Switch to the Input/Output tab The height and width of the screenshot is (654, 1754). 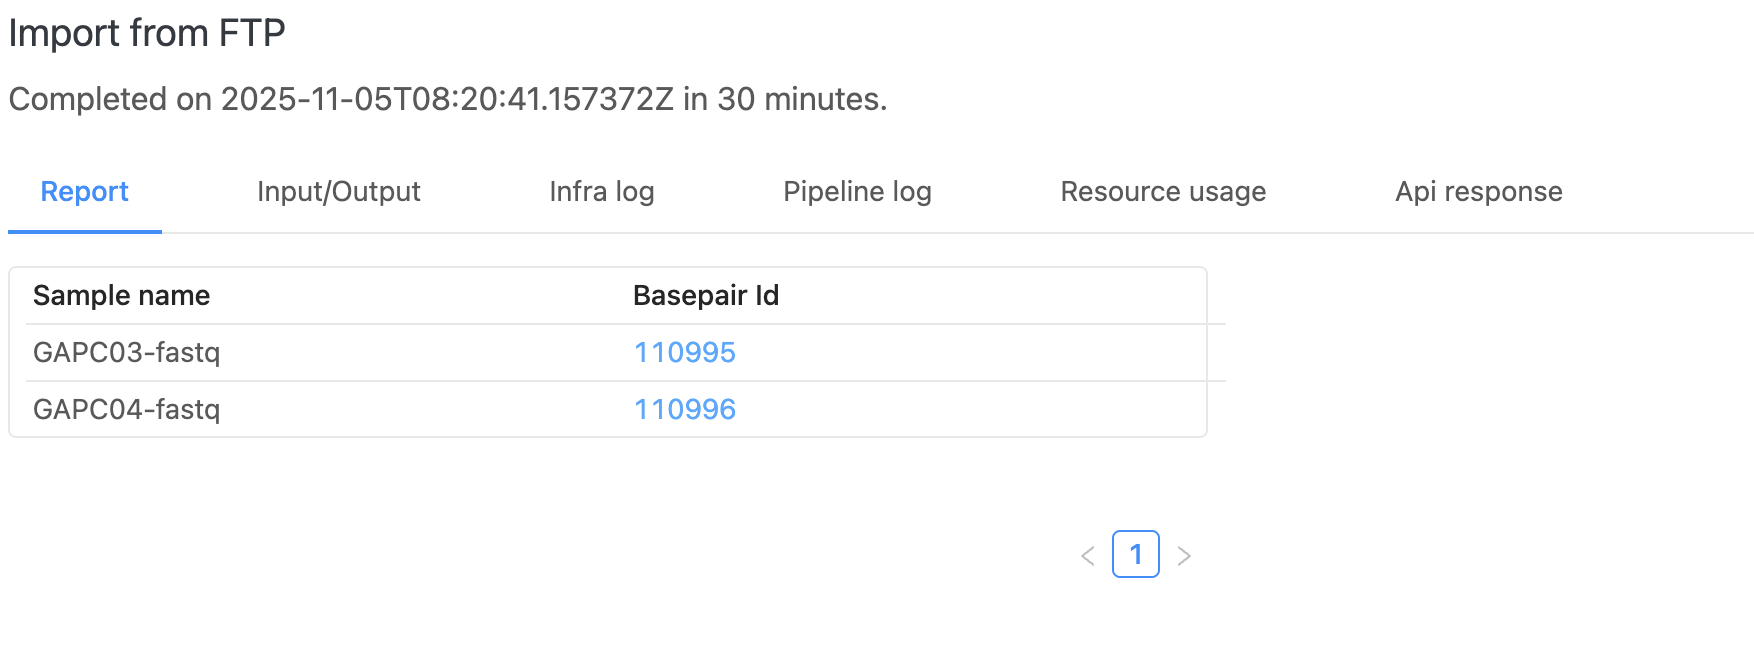(339, 191)
